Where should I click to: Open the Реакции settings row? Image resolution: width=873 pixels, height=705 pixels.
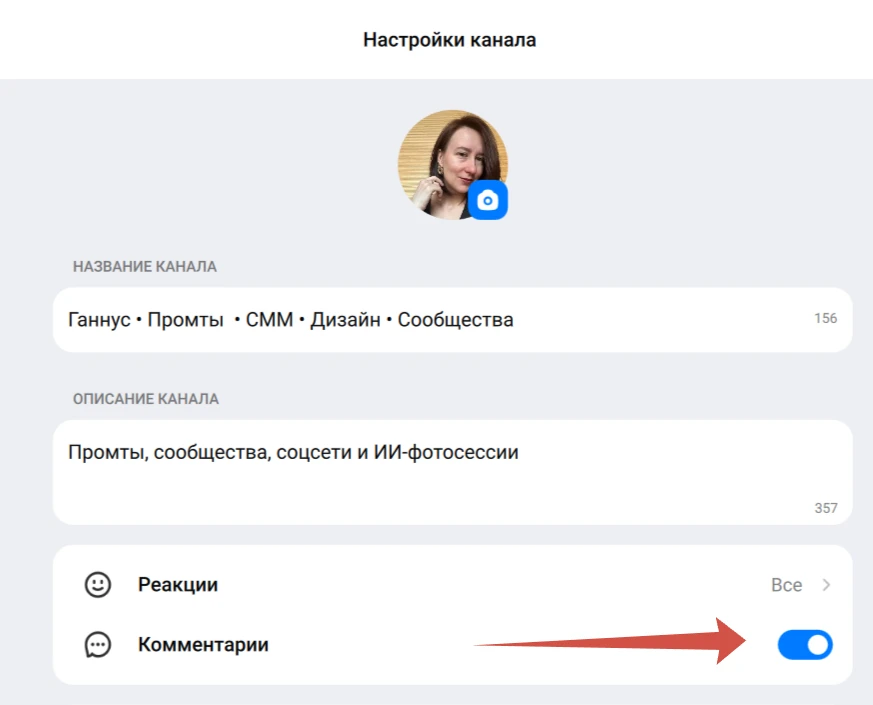tap(452, 585)
